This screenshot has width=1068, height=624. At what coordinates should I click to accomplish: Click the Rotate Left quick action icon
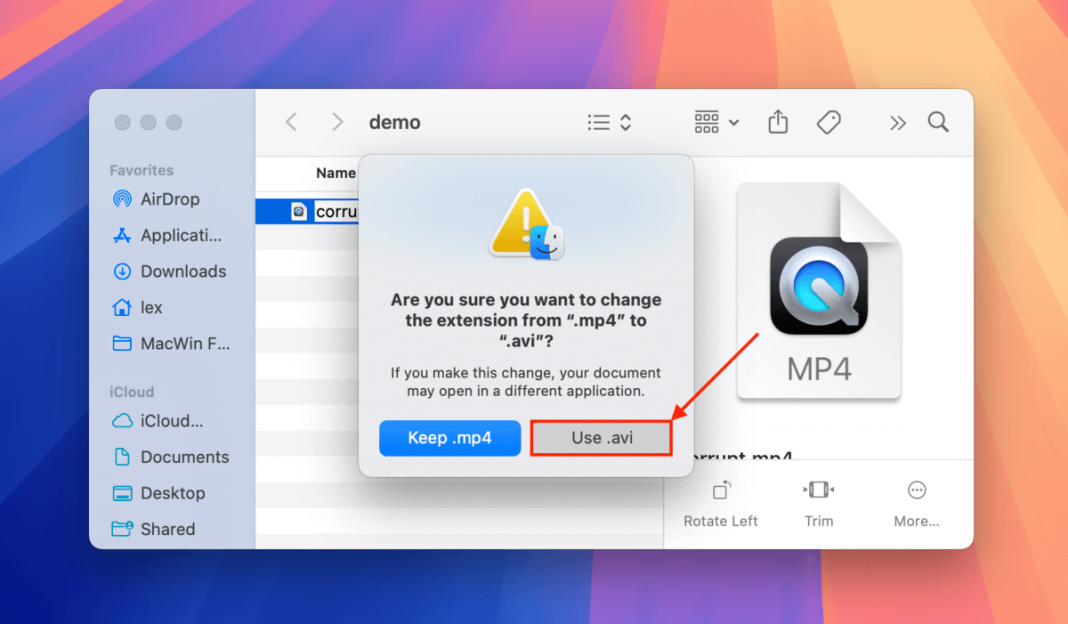click(721, 490)
